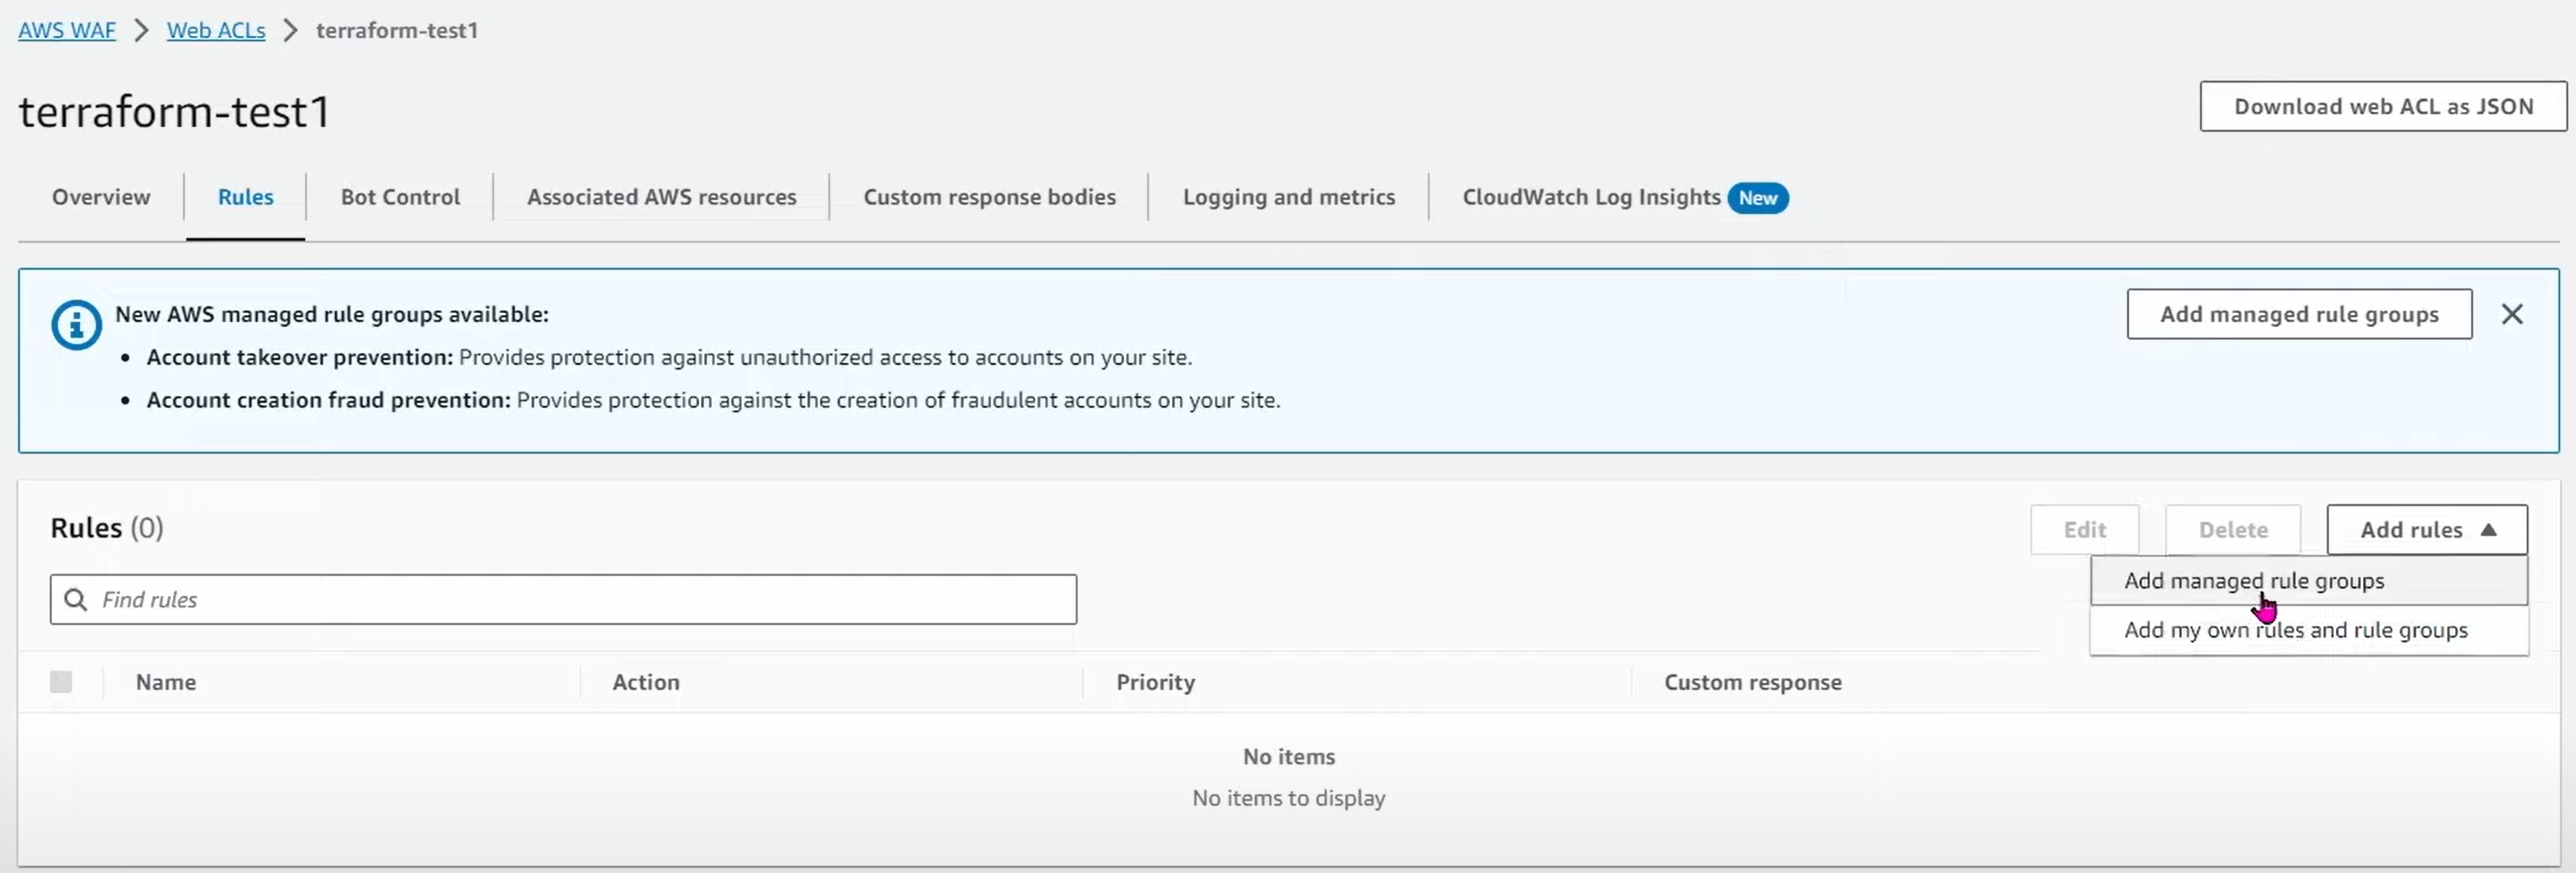This screenshot has height=873, width=2576.
Task: Click the disabled Delete button
Action: (x=2232, y=530)
